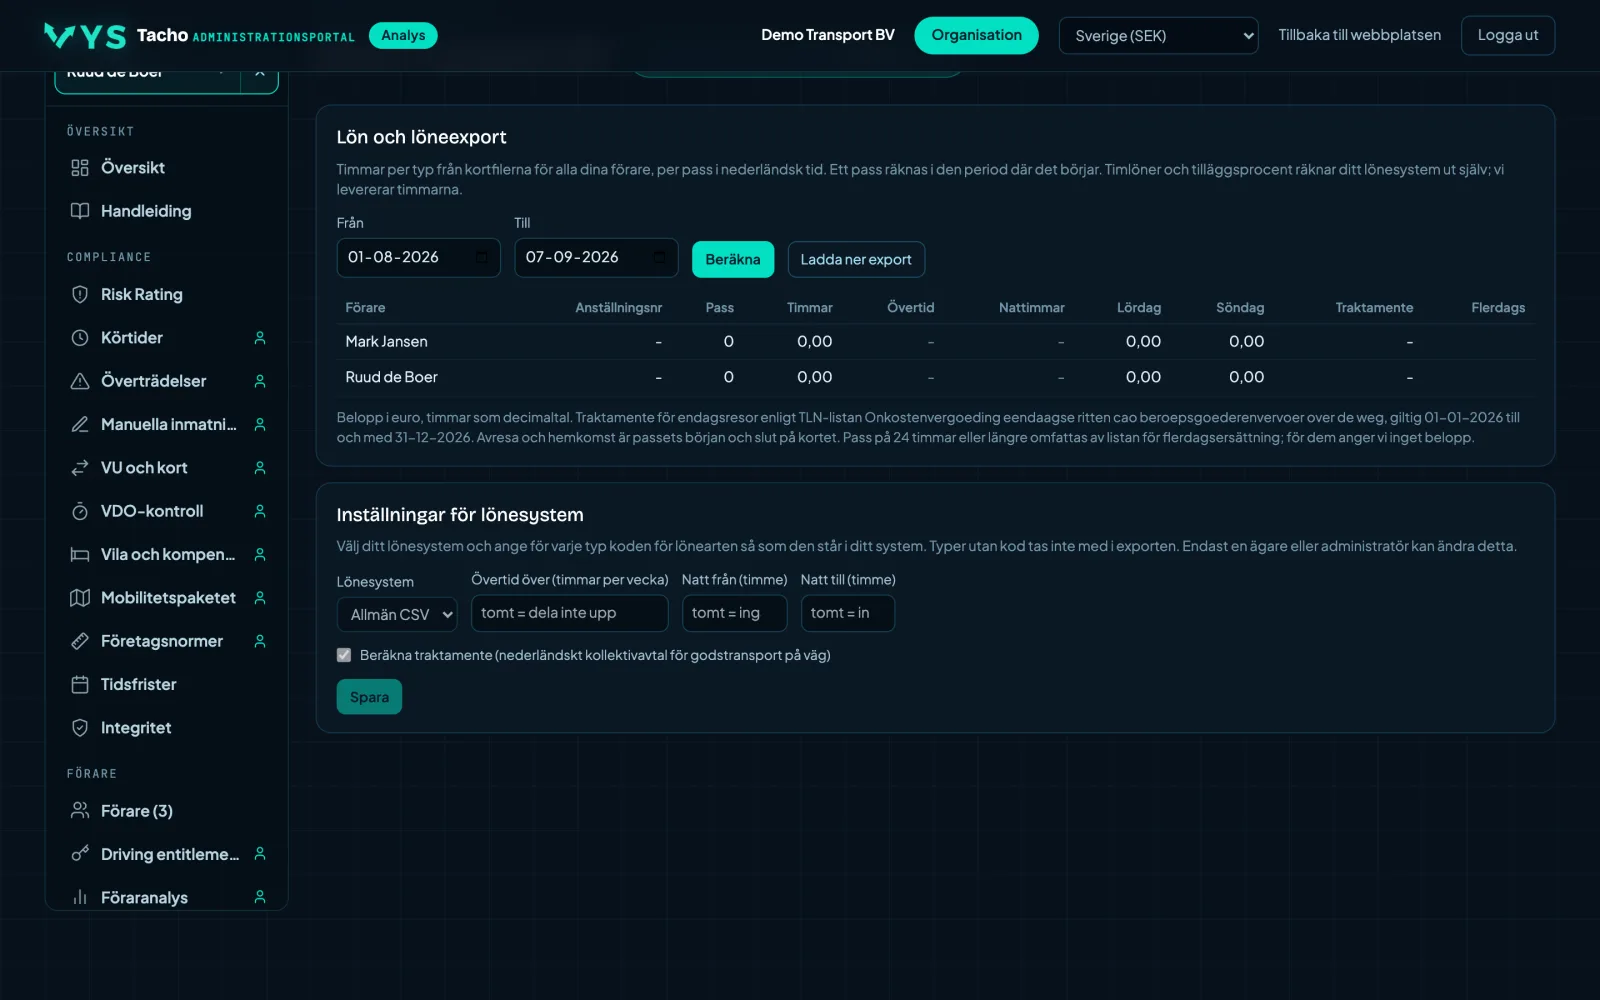
Task: Click the Beräkna button
Action: pos(733,259)
